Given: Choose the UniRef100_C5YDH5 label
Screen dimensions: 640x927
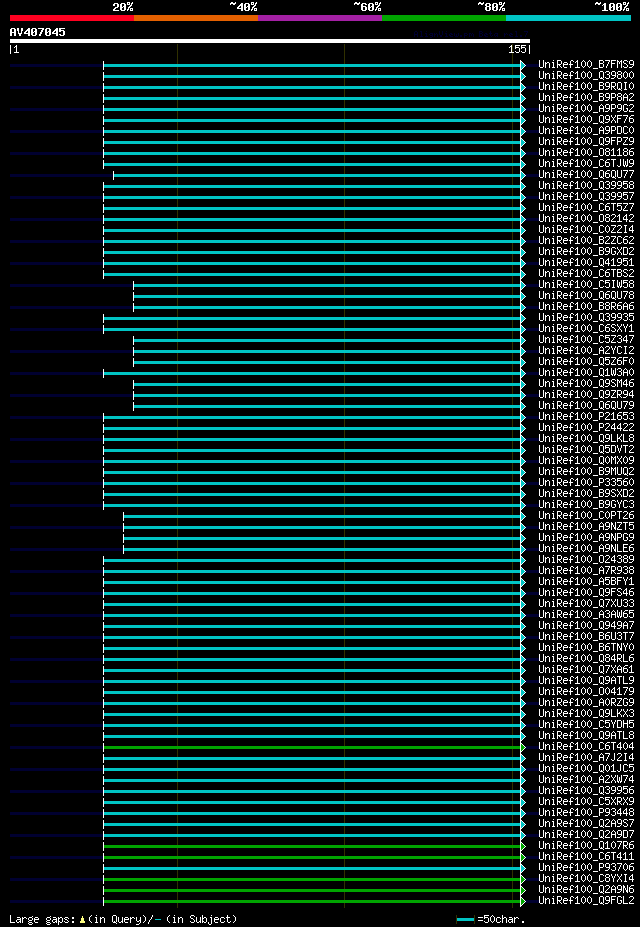Looking at the screenshot, I should (586, 727).
